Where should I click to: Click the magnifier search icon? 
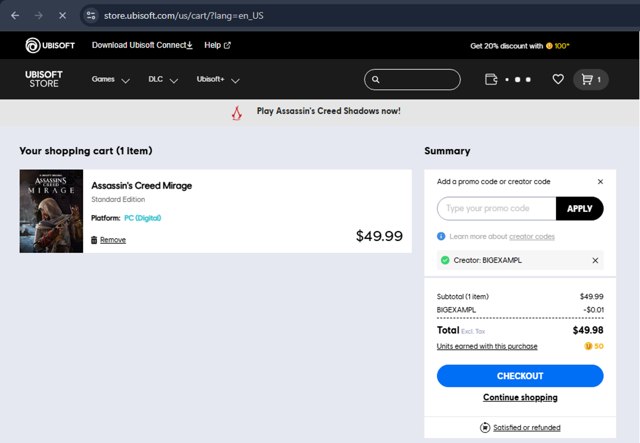(x=376, y=80)
